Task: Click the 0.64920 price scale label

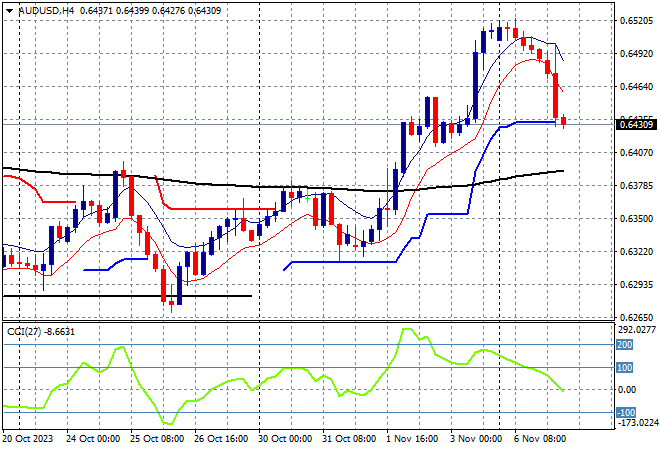Action: [636, 54]
